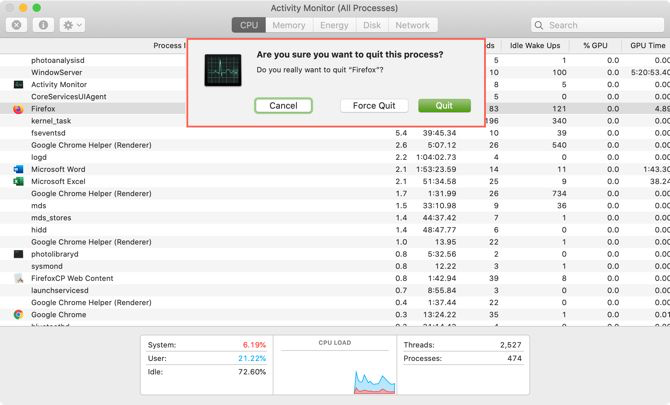Click the 734 idle wake ups value

click(559, 194)
